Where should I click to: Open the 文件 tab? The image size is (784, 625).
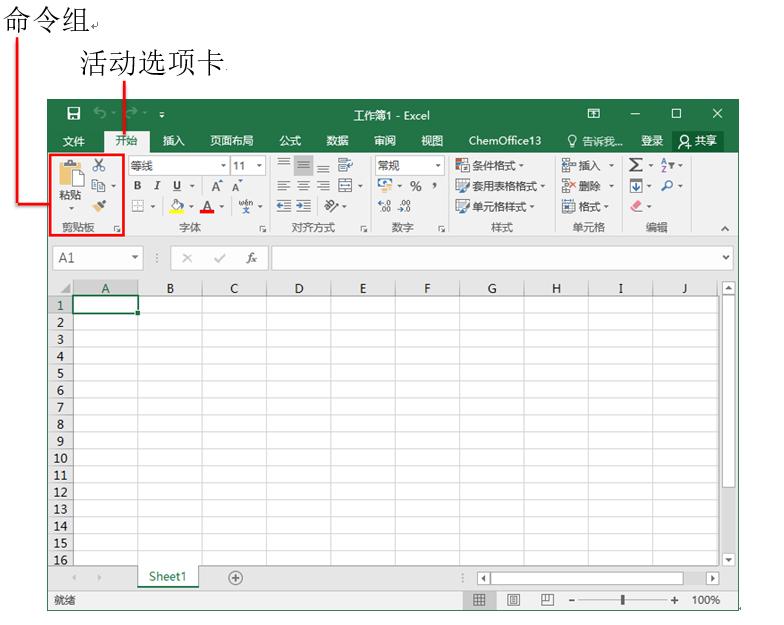(x=74, y=141)
